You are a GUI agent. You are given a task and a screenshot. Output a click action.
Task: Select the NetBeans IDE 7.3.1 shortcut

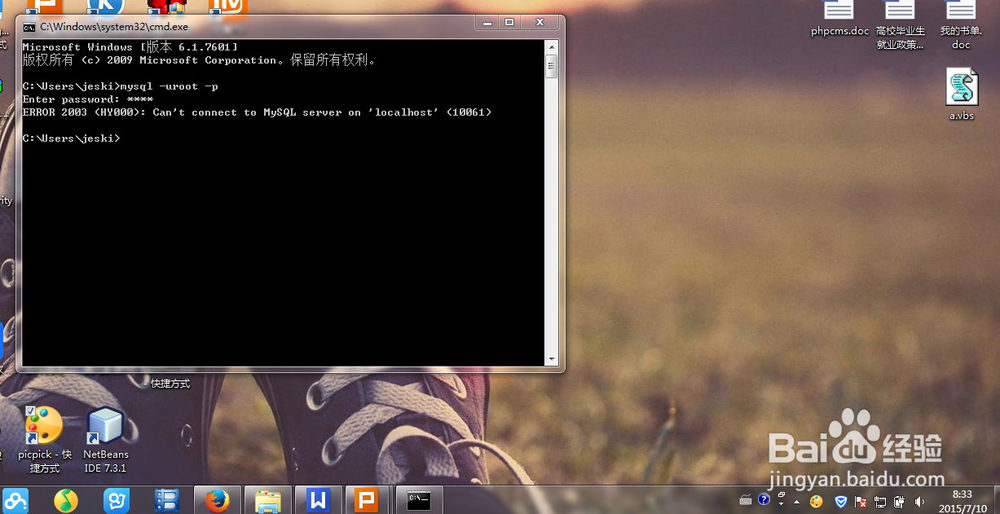click(x=105, y=440)
